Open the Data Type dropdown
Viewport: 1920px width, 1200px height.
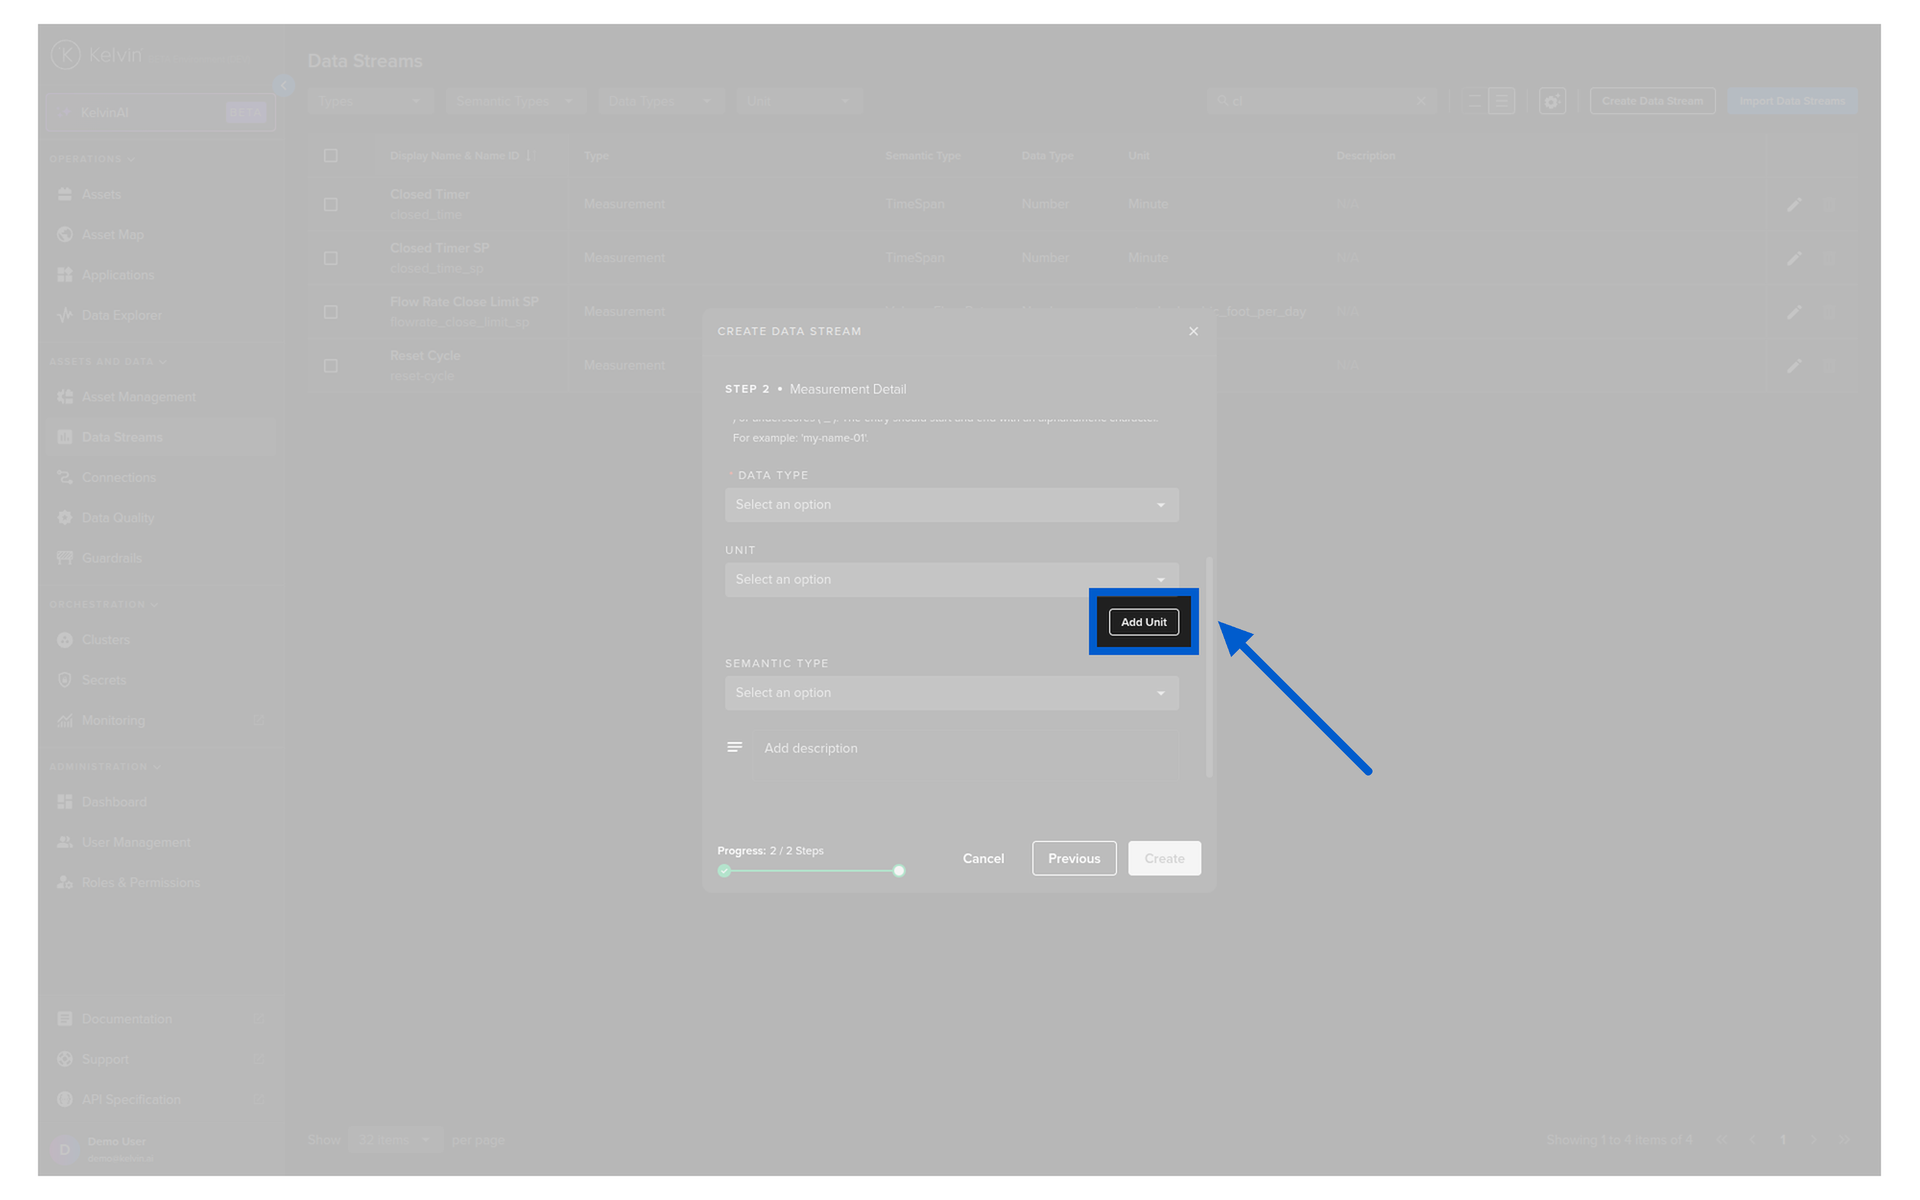tap(951, 505)
